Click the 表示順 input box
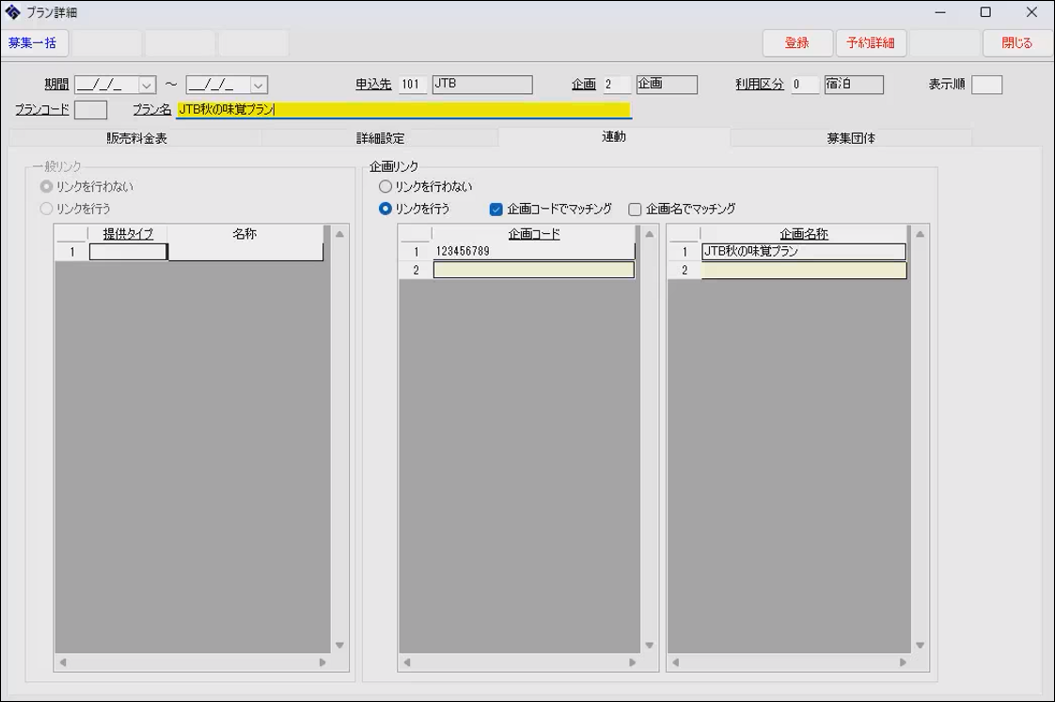 pyautogui.click(x=986, y=85)
